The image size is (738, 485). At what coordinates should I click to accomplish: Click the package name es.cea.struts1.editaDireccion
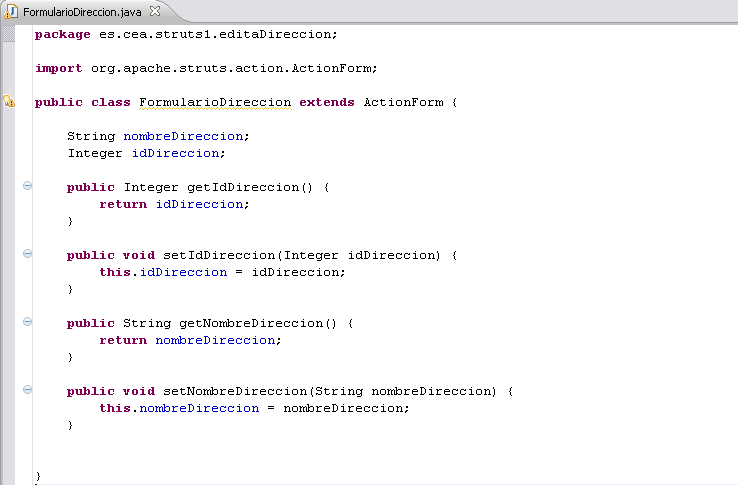(x=216, y=34)
